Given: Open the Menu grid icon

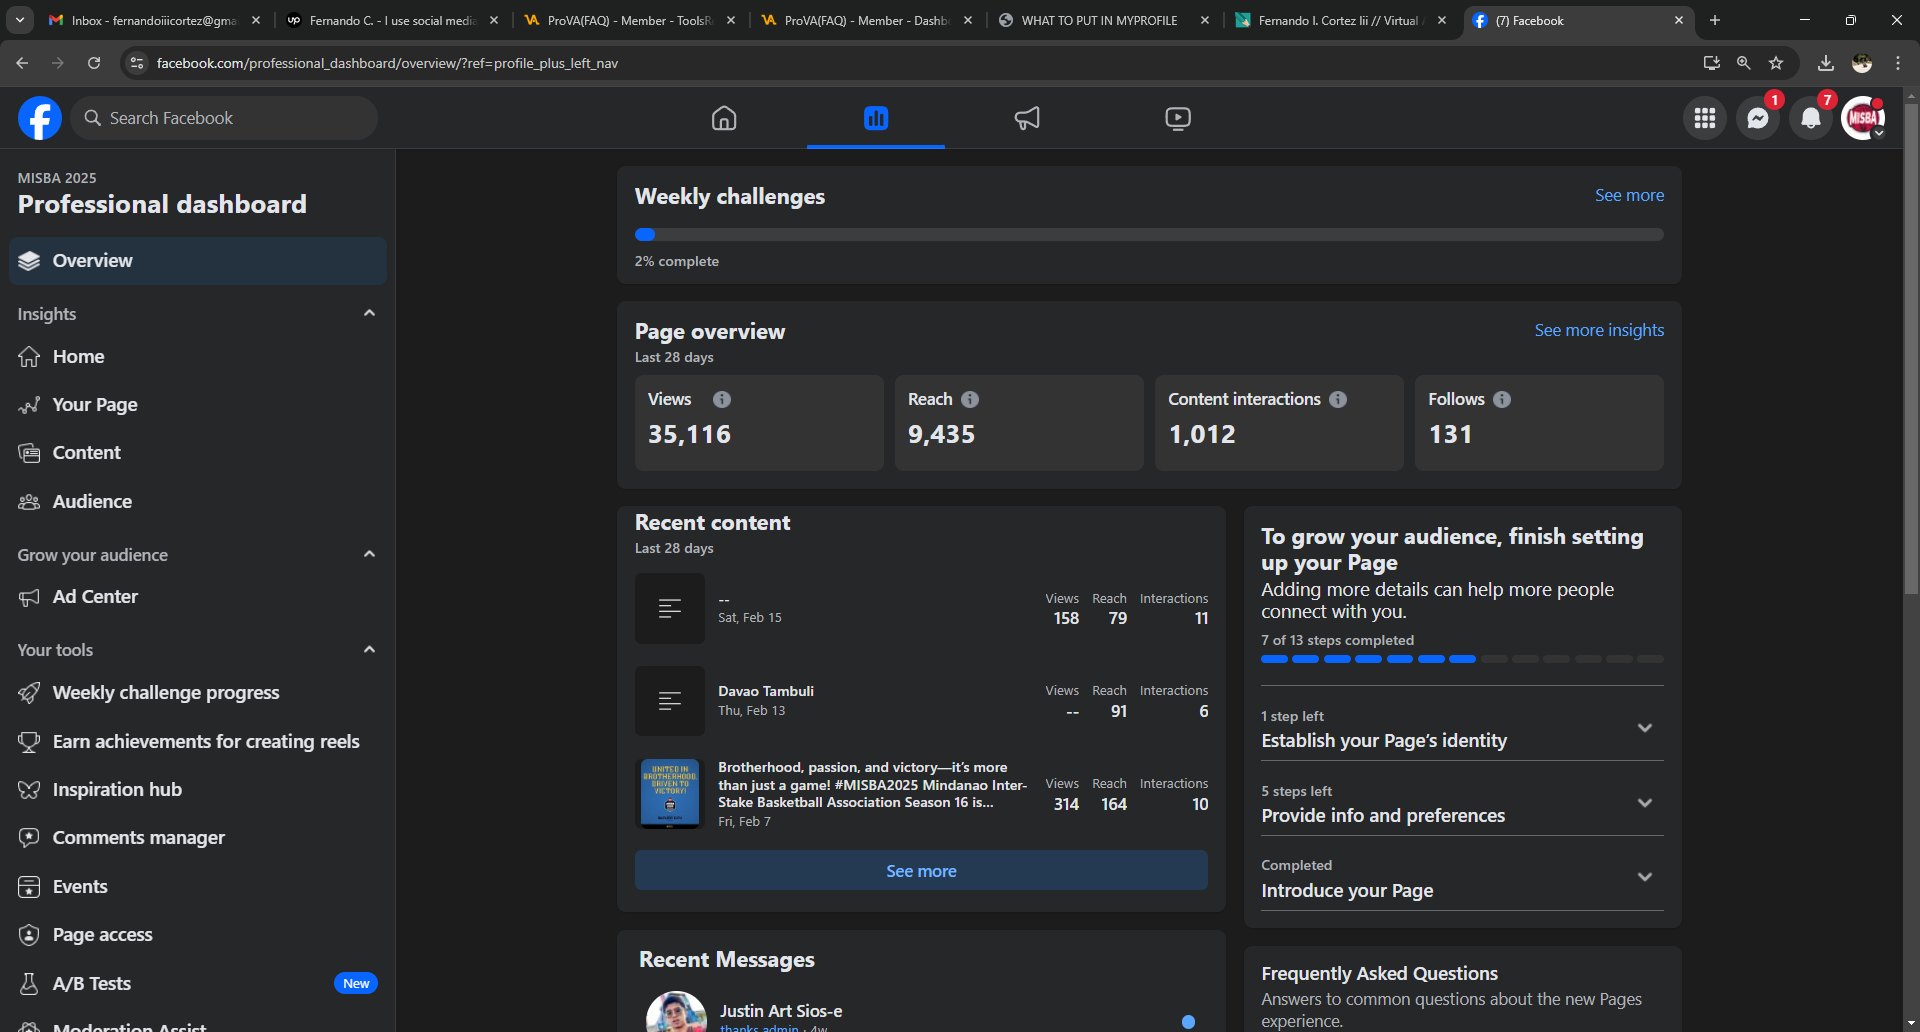Looking at the screenshot, I should (x=1705, y=118).
